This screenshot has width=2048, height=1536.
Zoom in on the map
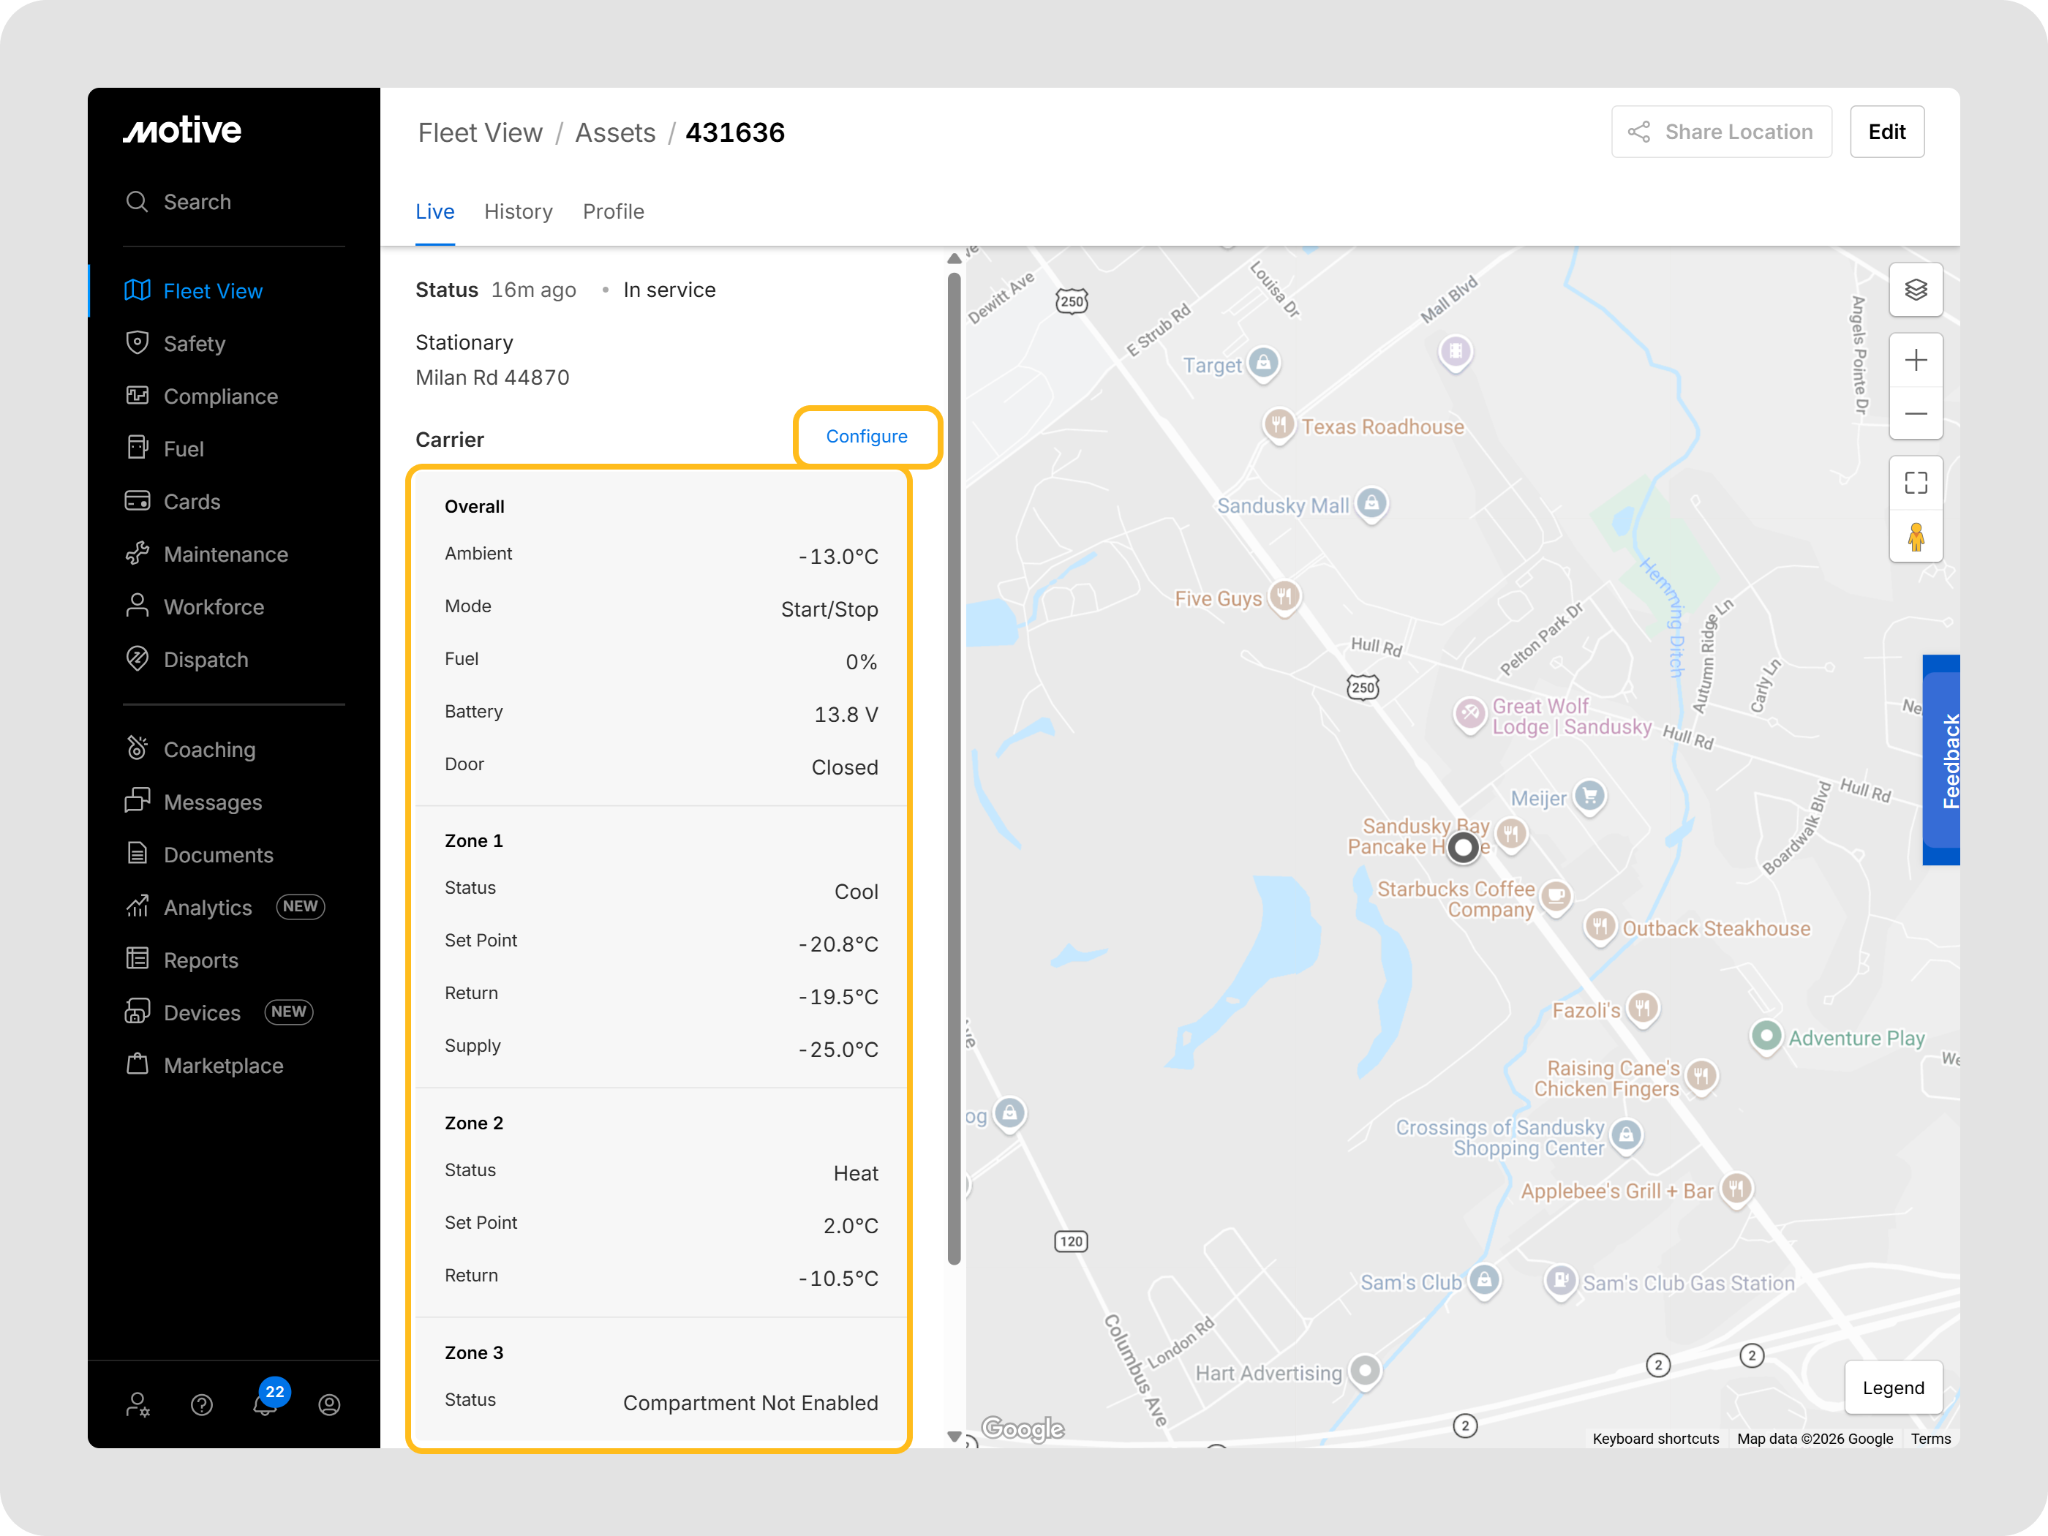[1915, 360]
